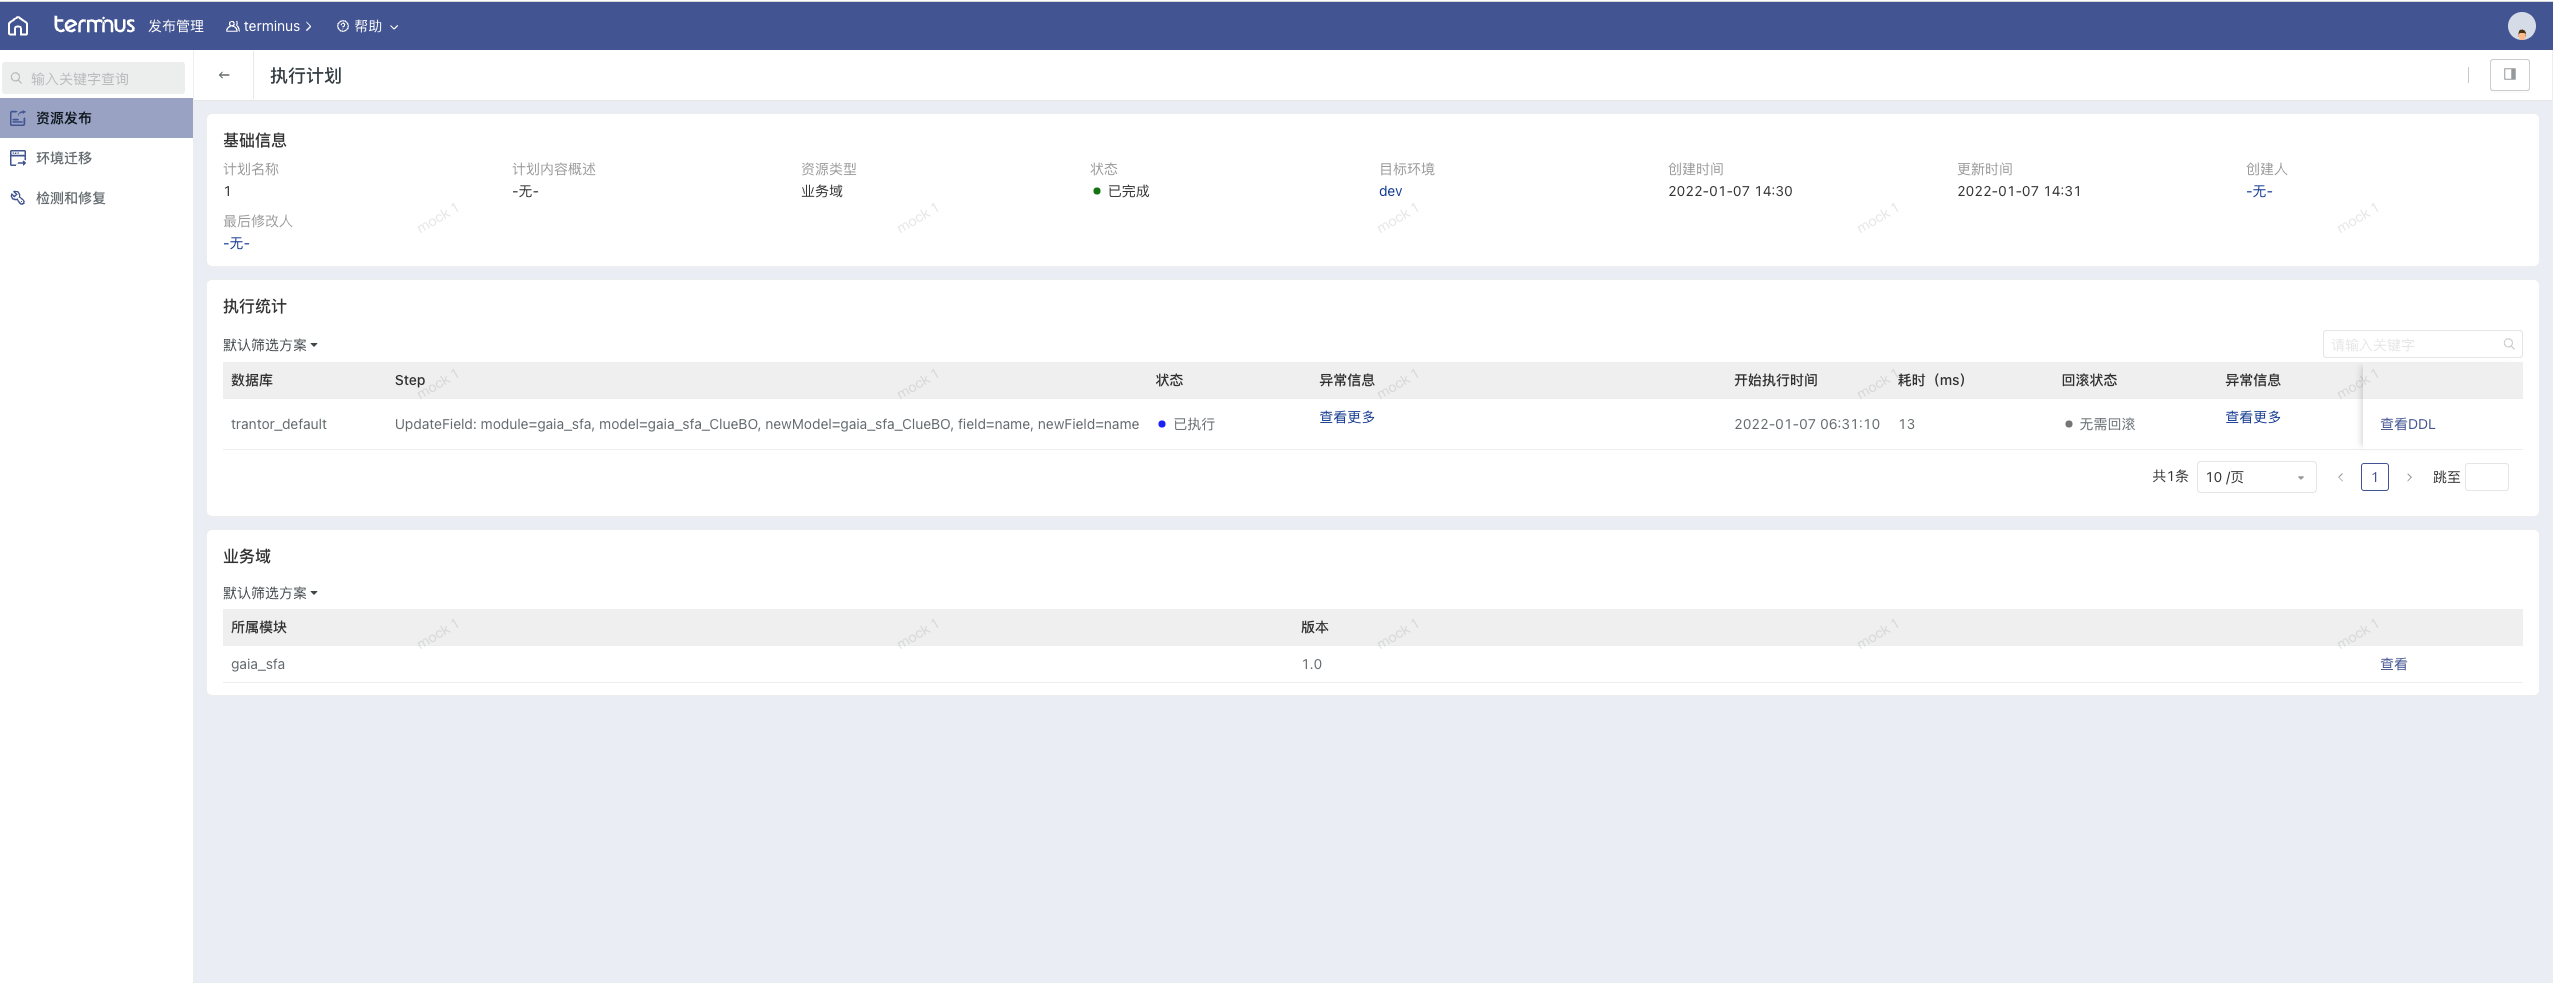Toggle the side panel layout icon

pos(2509,74)
